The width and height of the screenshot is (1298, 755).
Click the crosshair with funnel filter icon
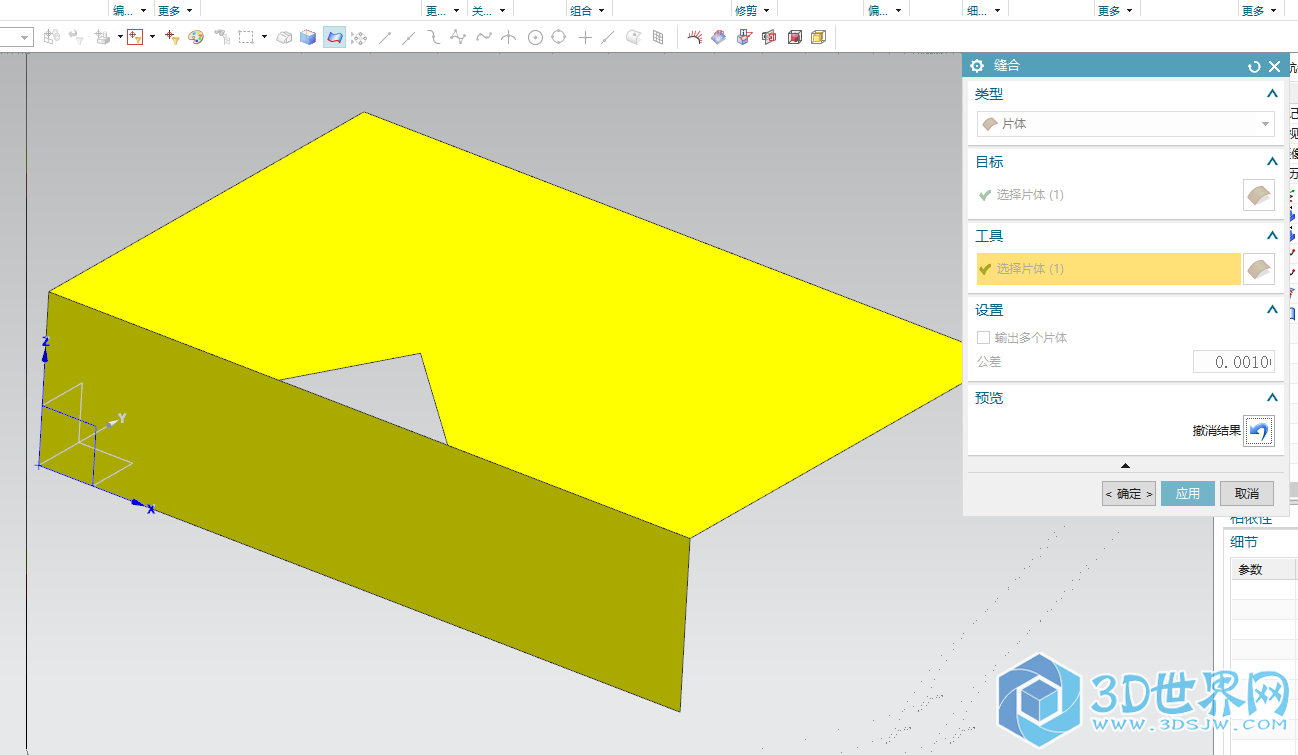(x=171, y=37)
